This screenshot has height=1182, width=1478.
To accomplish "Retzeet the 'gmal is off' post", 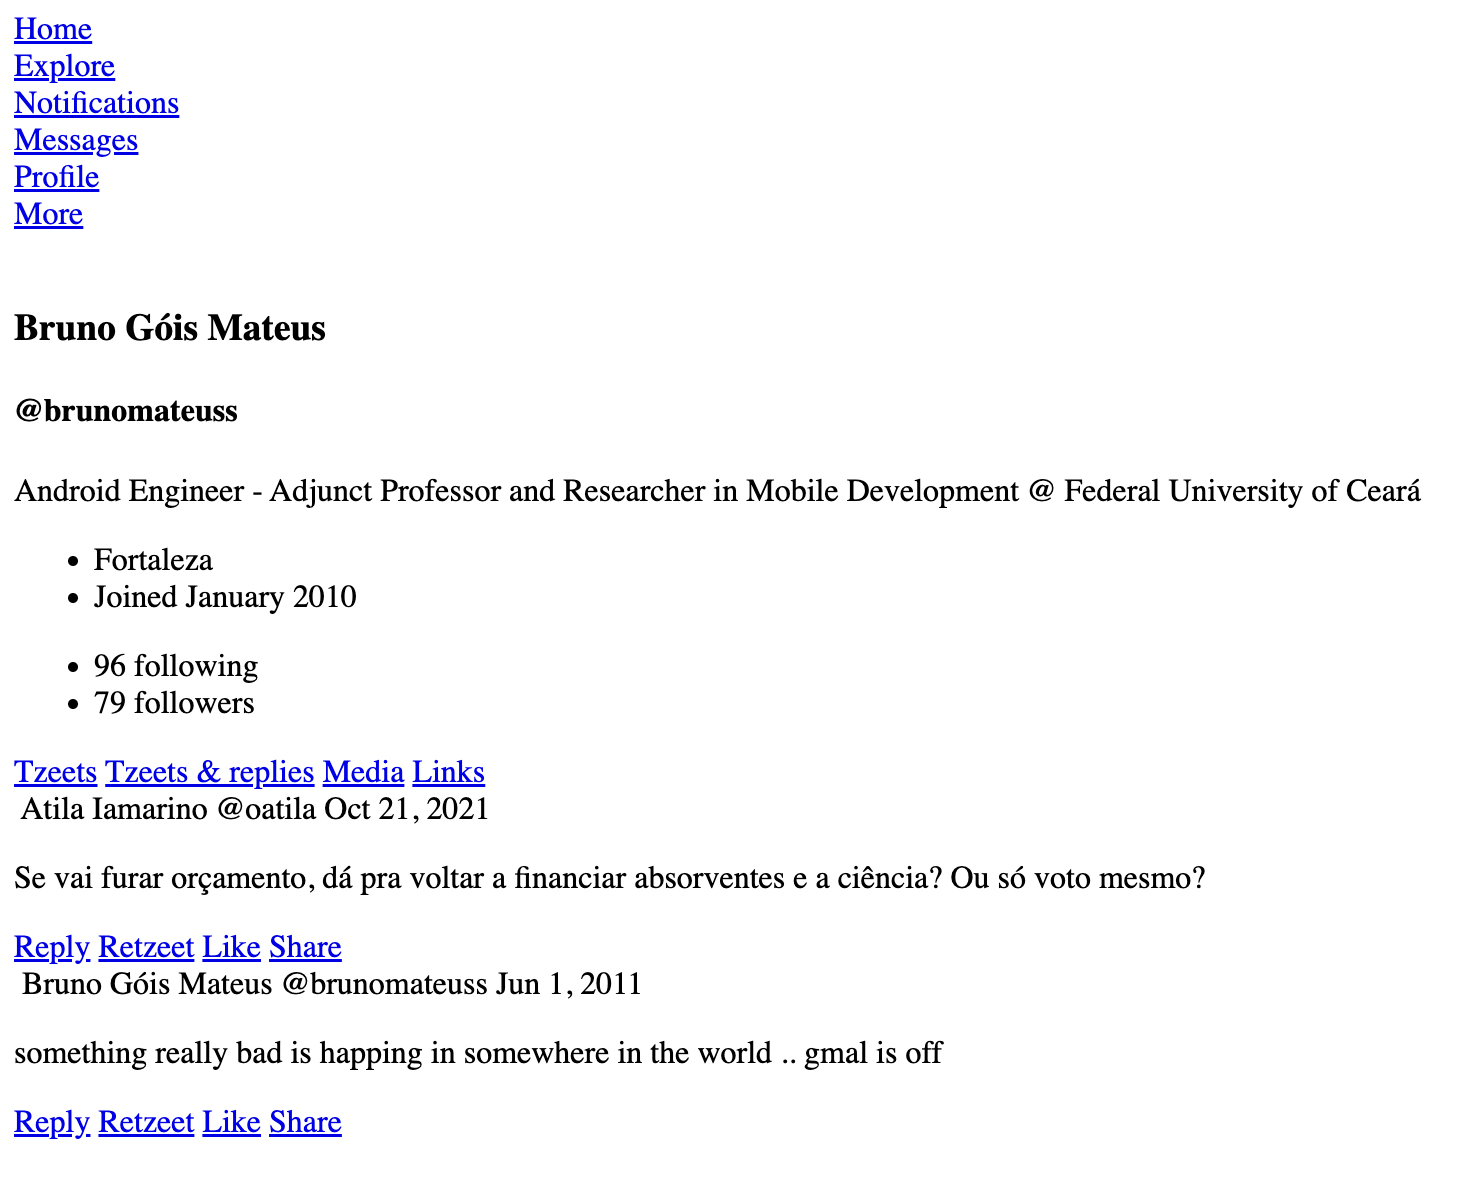I will coord(146,1122).
